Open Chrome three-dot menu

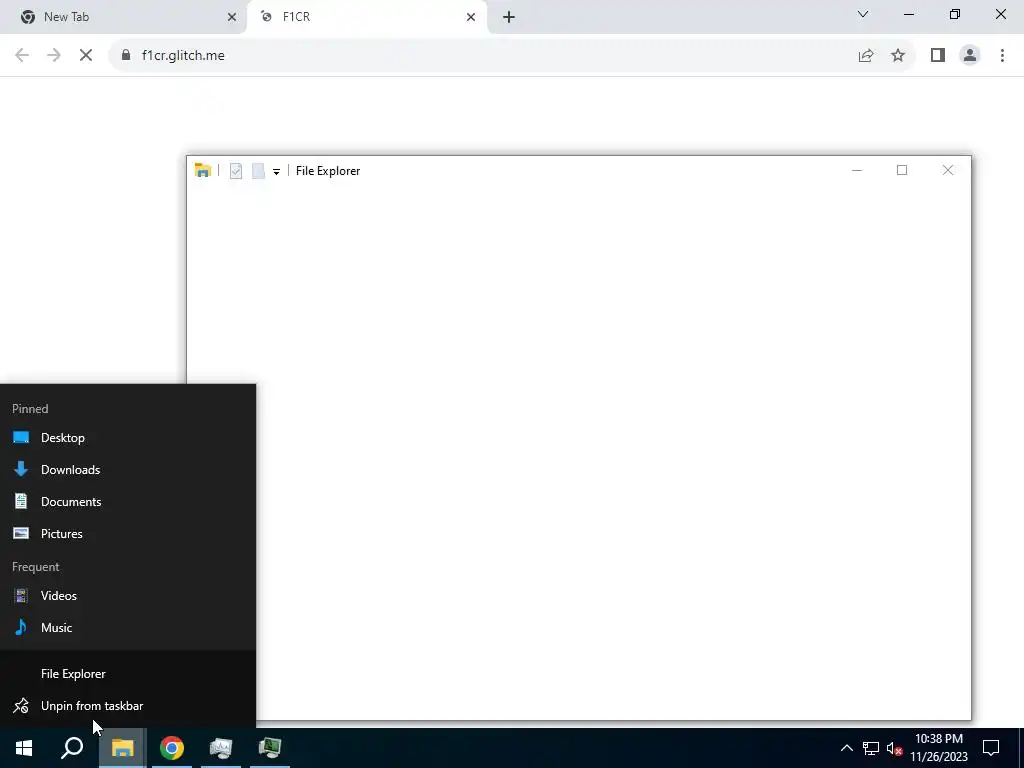pos(1002,56)
